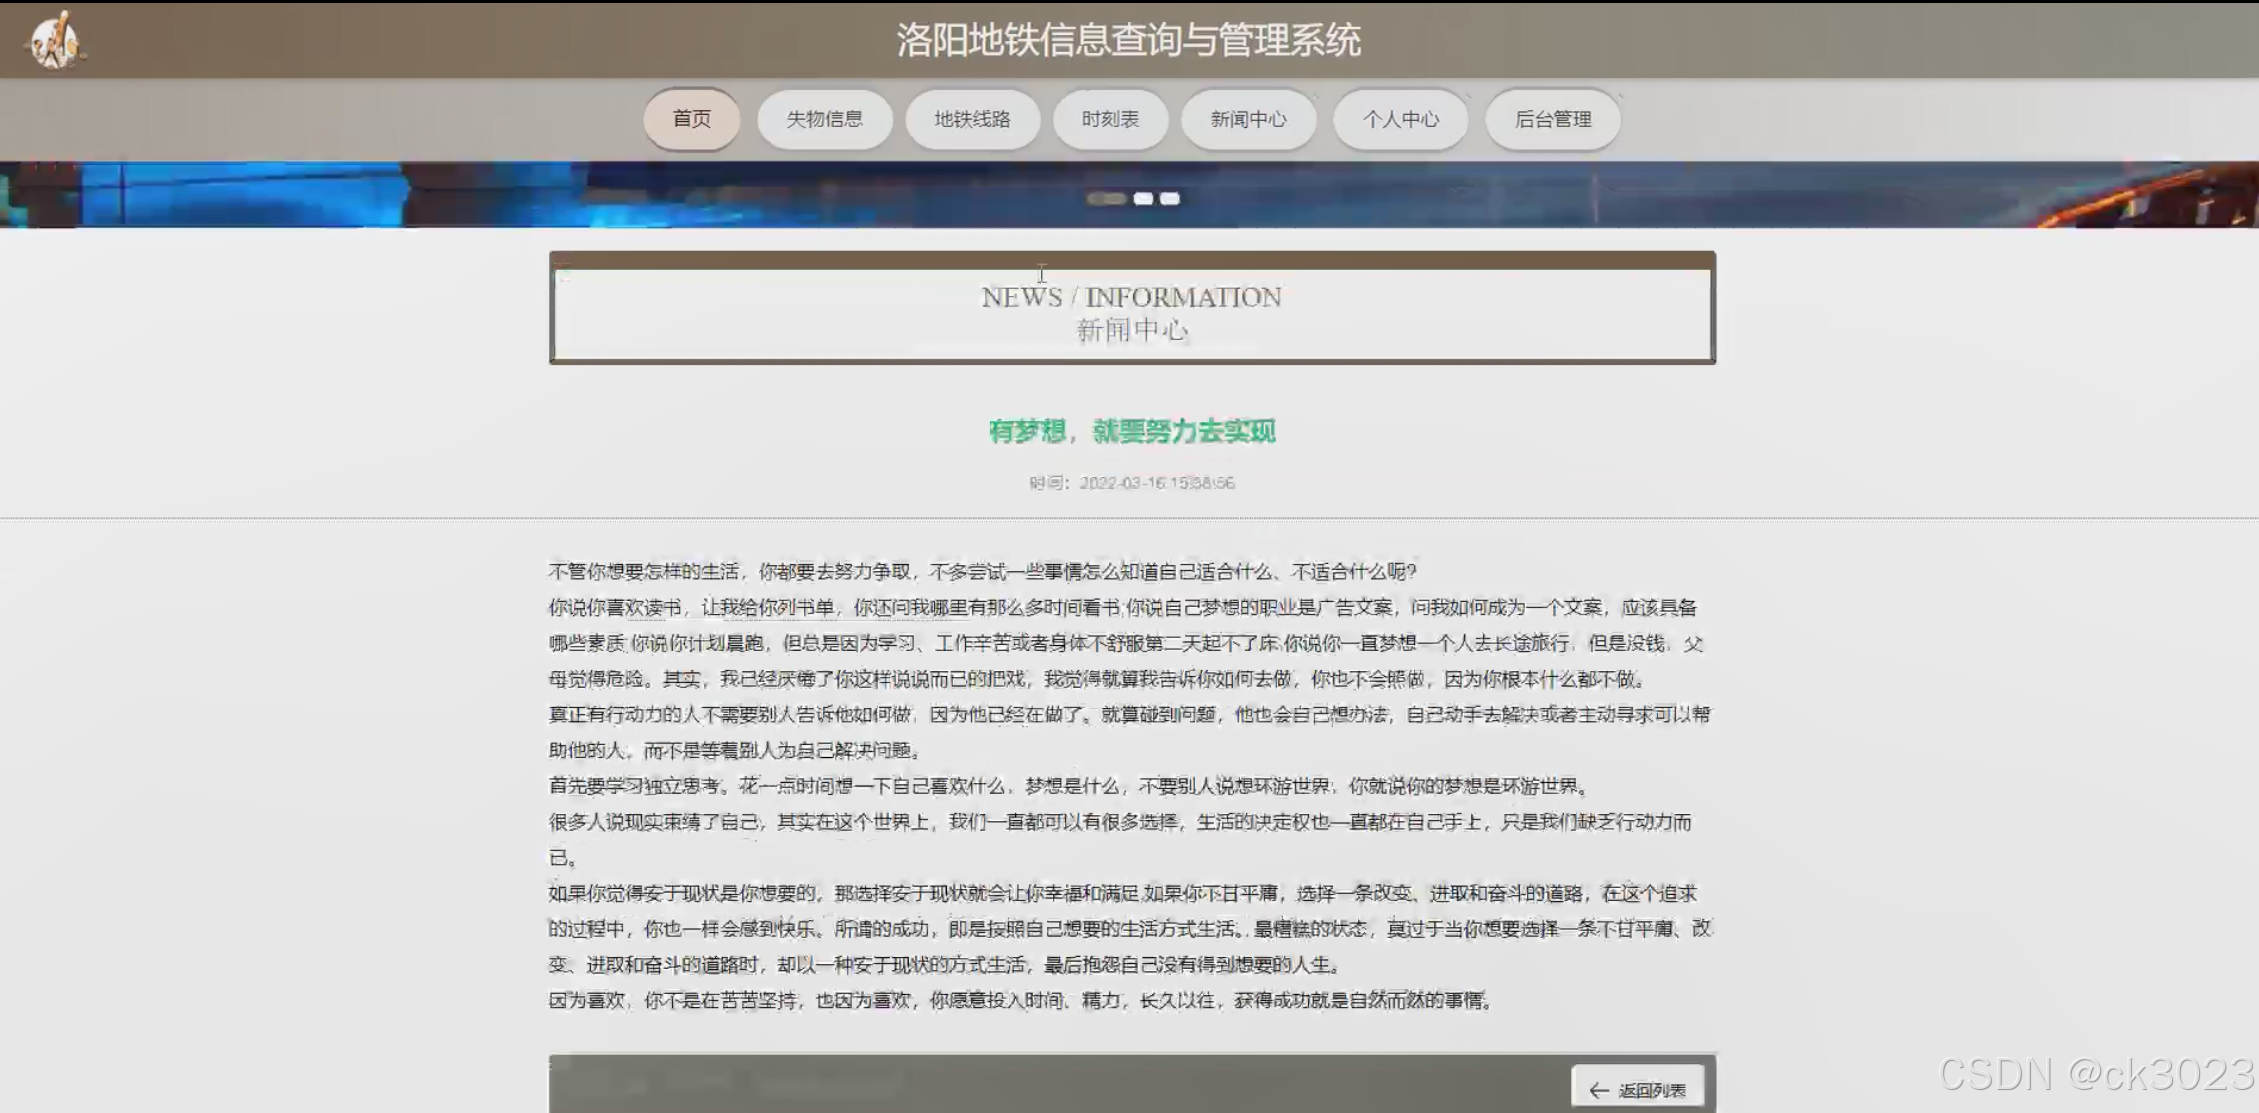Click the green article title 有梦想，就要努力去实现
Image resolution: width=2259 pixels, height=1113 pixels.
1131,431
